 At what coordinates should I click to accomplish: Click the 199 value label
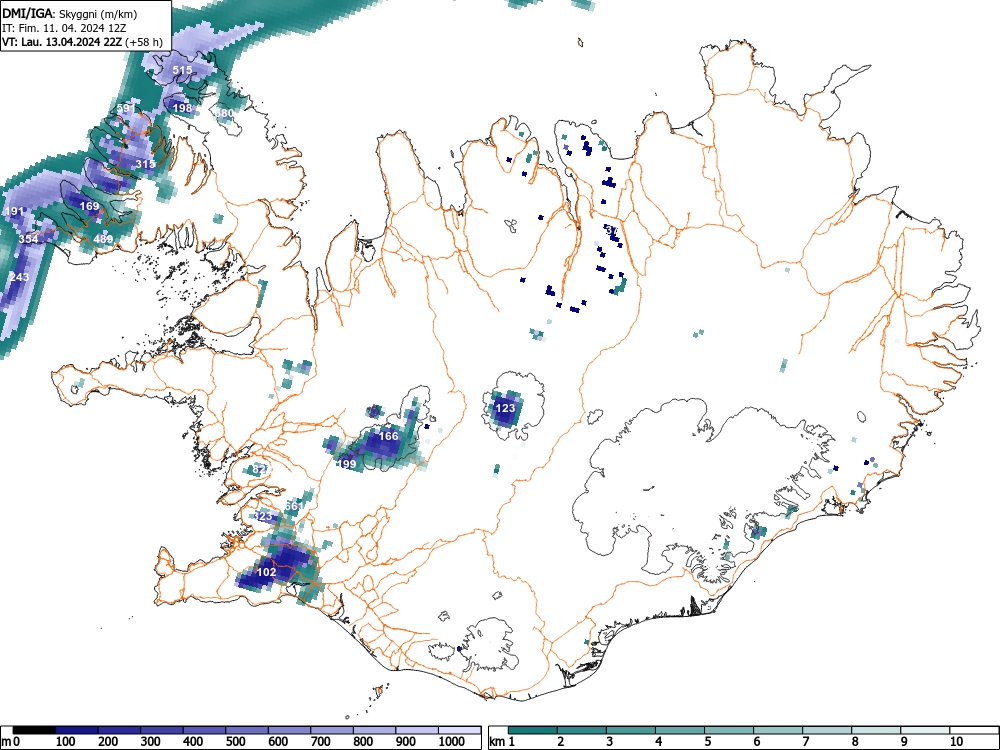pos(347,464)
